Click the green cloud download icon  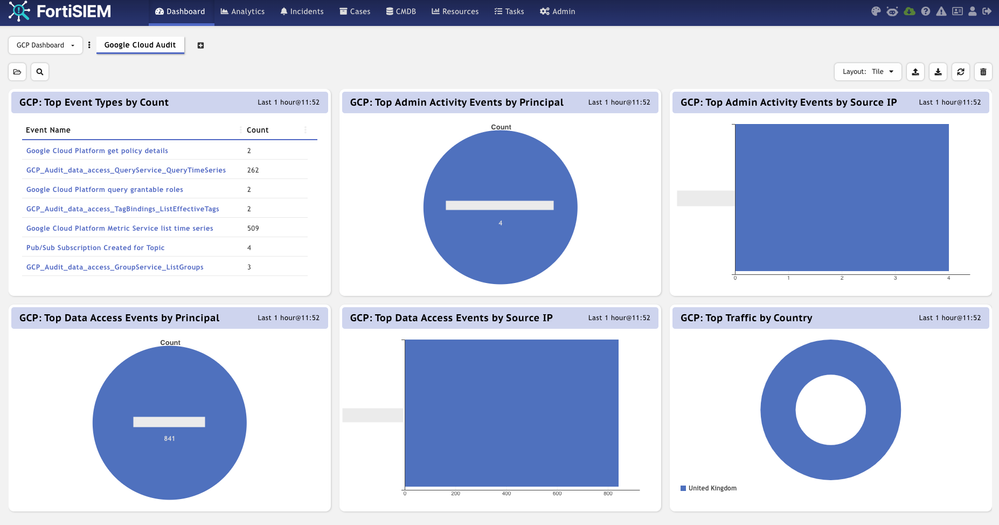coord(909,11)
